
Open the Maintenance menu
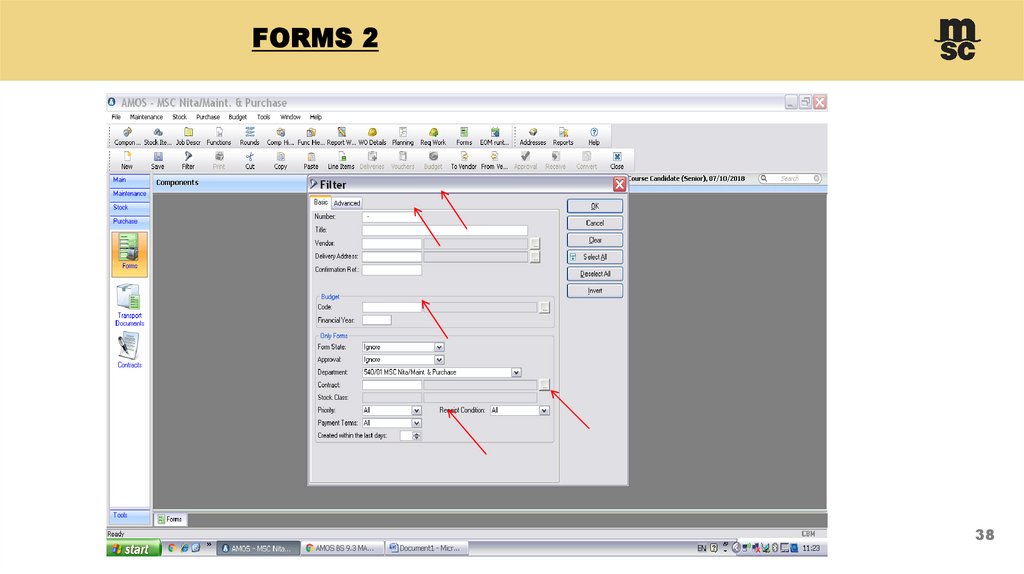click(x=146, y=118)
